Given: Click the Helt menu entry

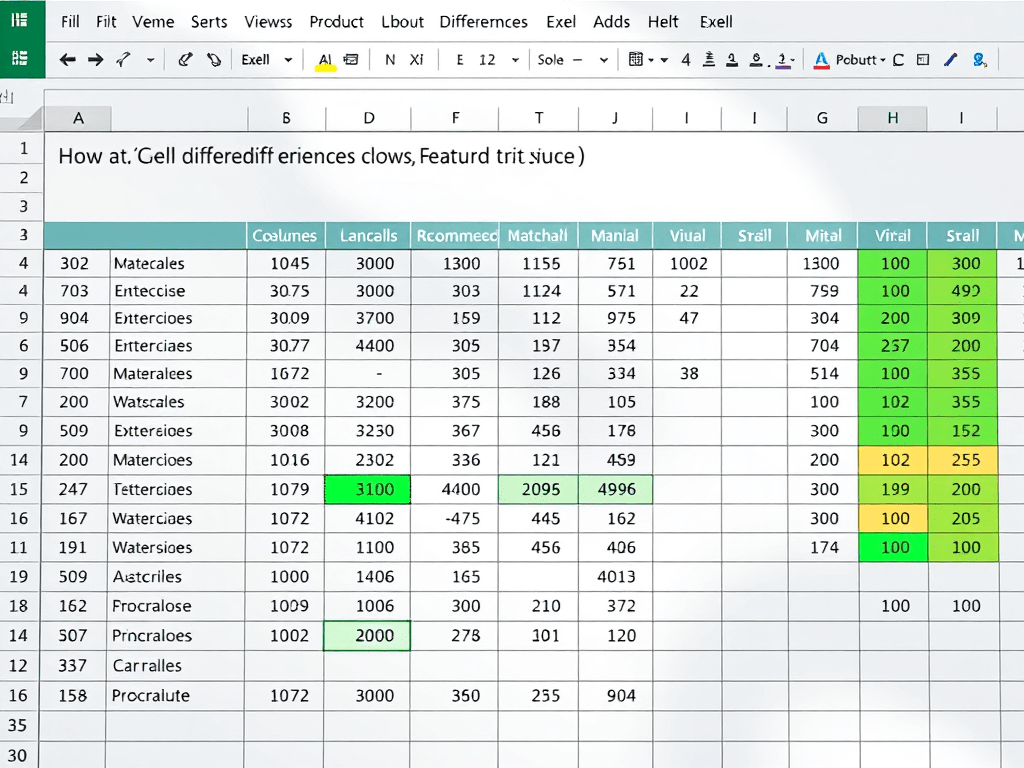Looking at the screenshot, I should coord(663,21).
